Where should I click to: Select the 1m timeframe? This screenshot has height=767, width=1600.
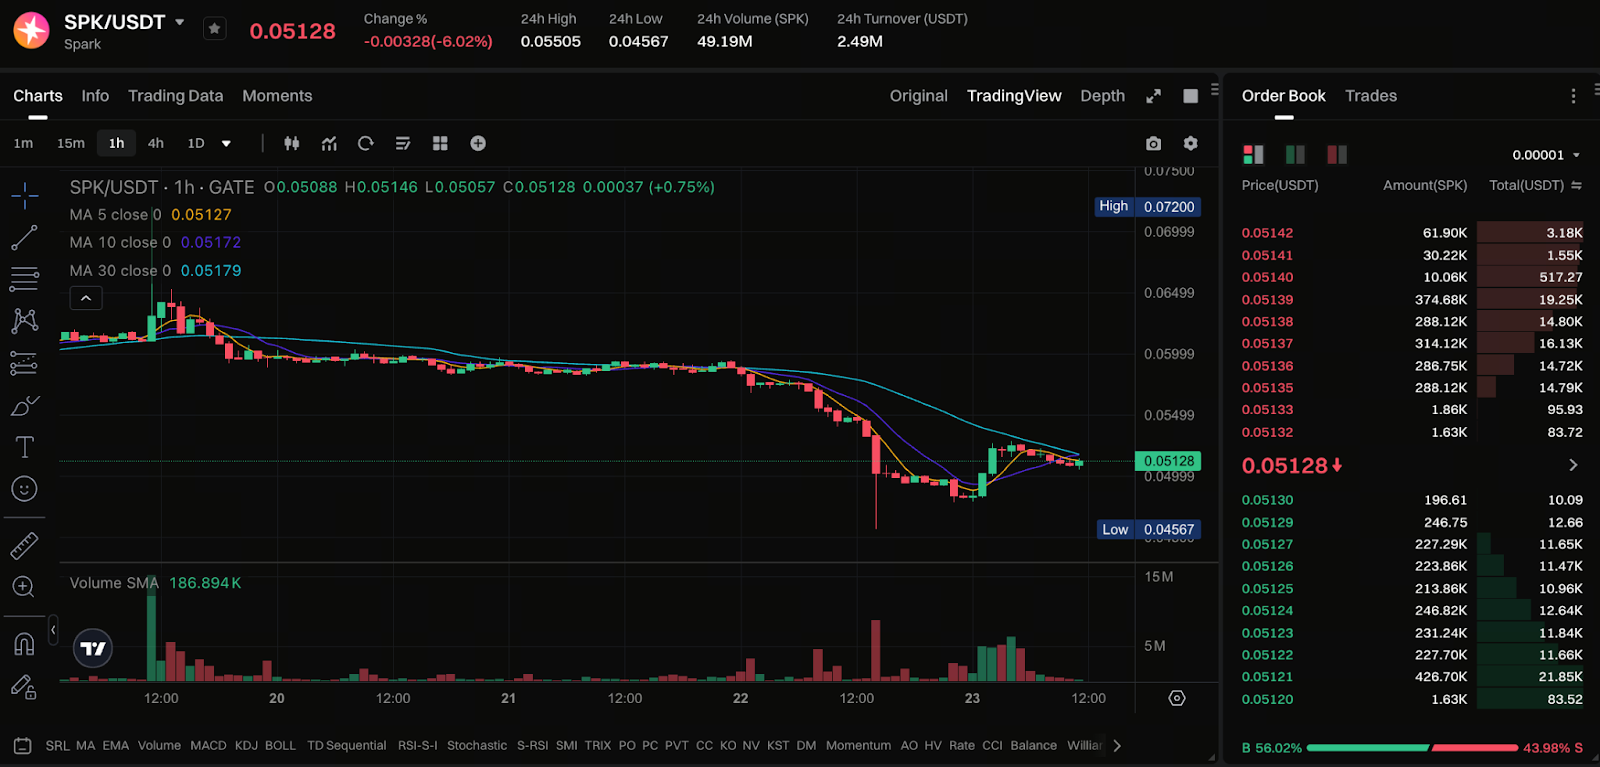click(x=23, y=143)
